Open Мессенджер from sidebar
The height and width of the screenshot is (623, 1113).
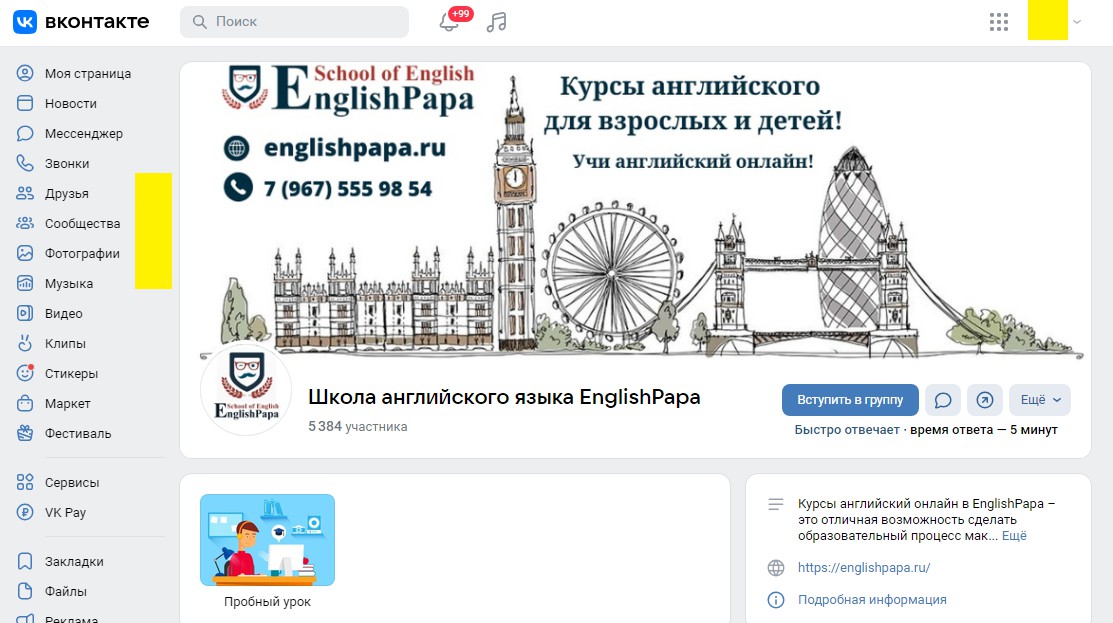pyautogui.click(x=84, y=133)
